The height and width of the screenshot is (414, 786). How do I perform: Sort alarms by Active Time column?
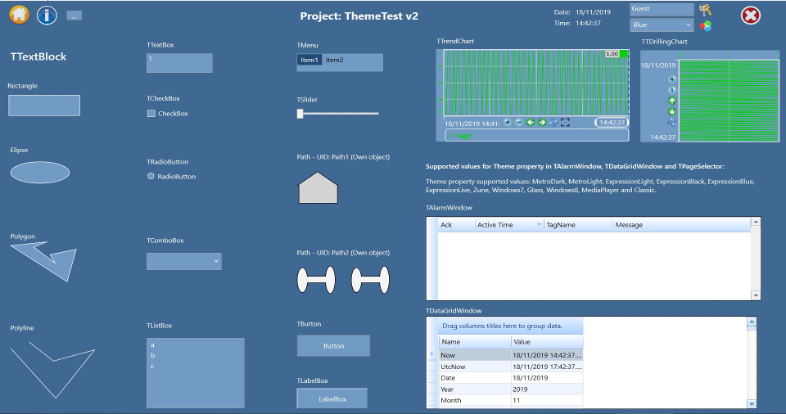point(507,225)
